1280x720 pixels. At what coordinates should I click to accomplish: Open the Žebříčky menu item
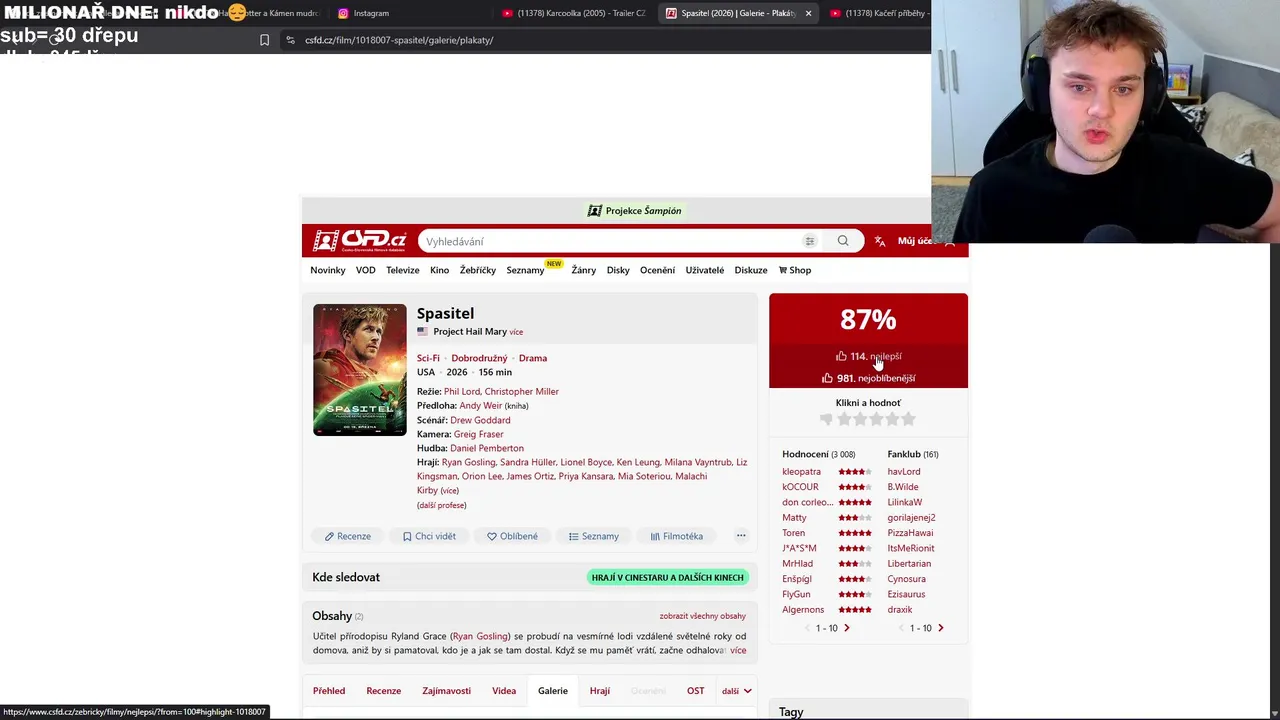478,270
